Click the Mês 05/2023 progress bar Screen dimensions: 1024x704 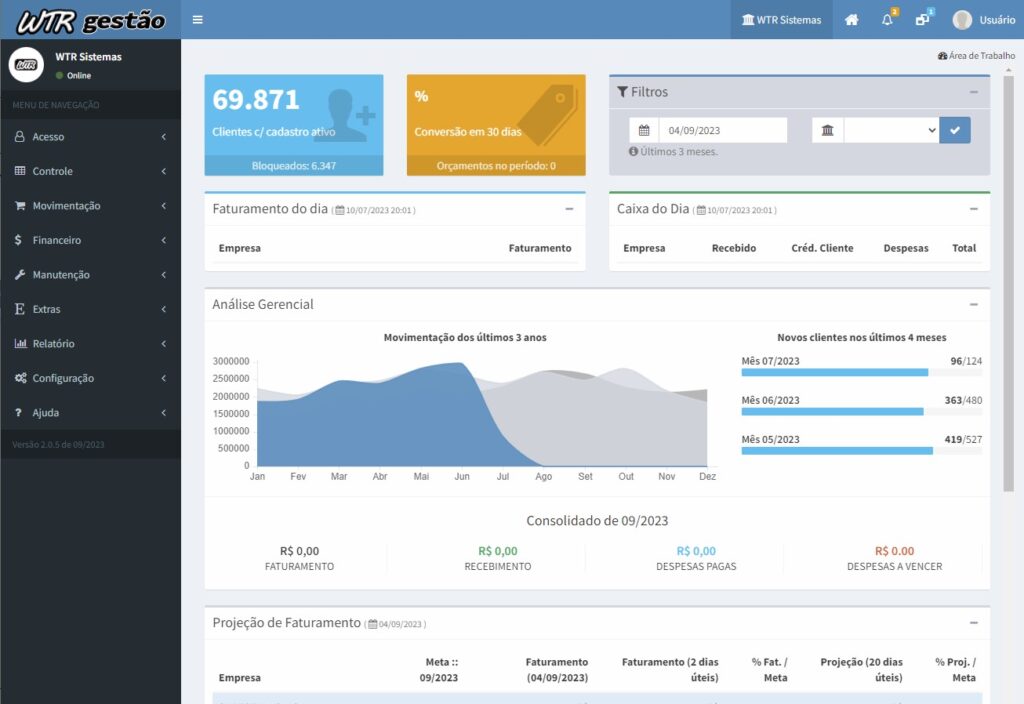coord(861,451)
